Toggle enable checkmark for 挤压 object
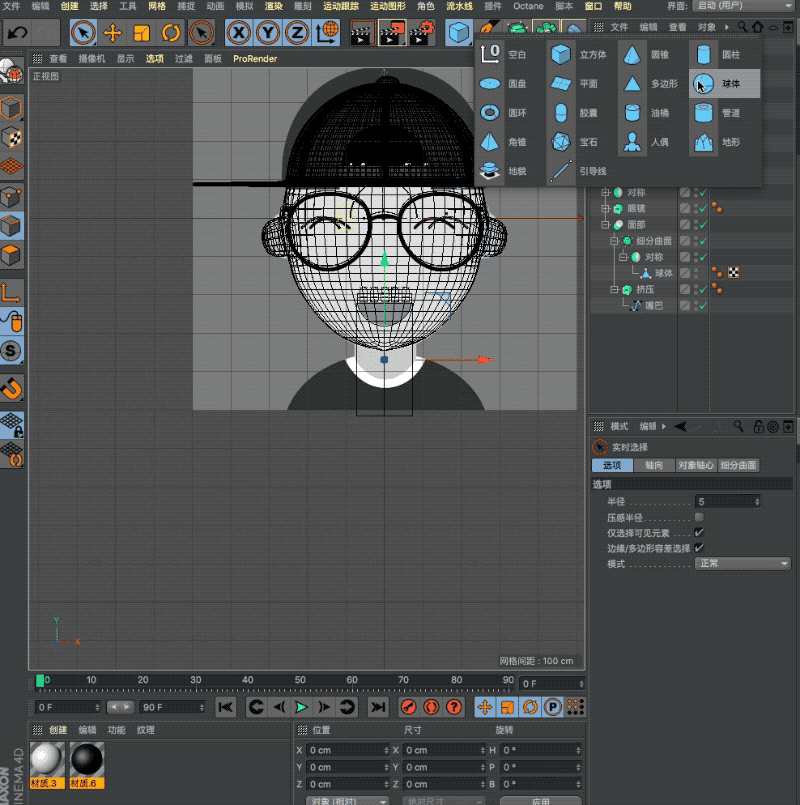 click(702, 290)
